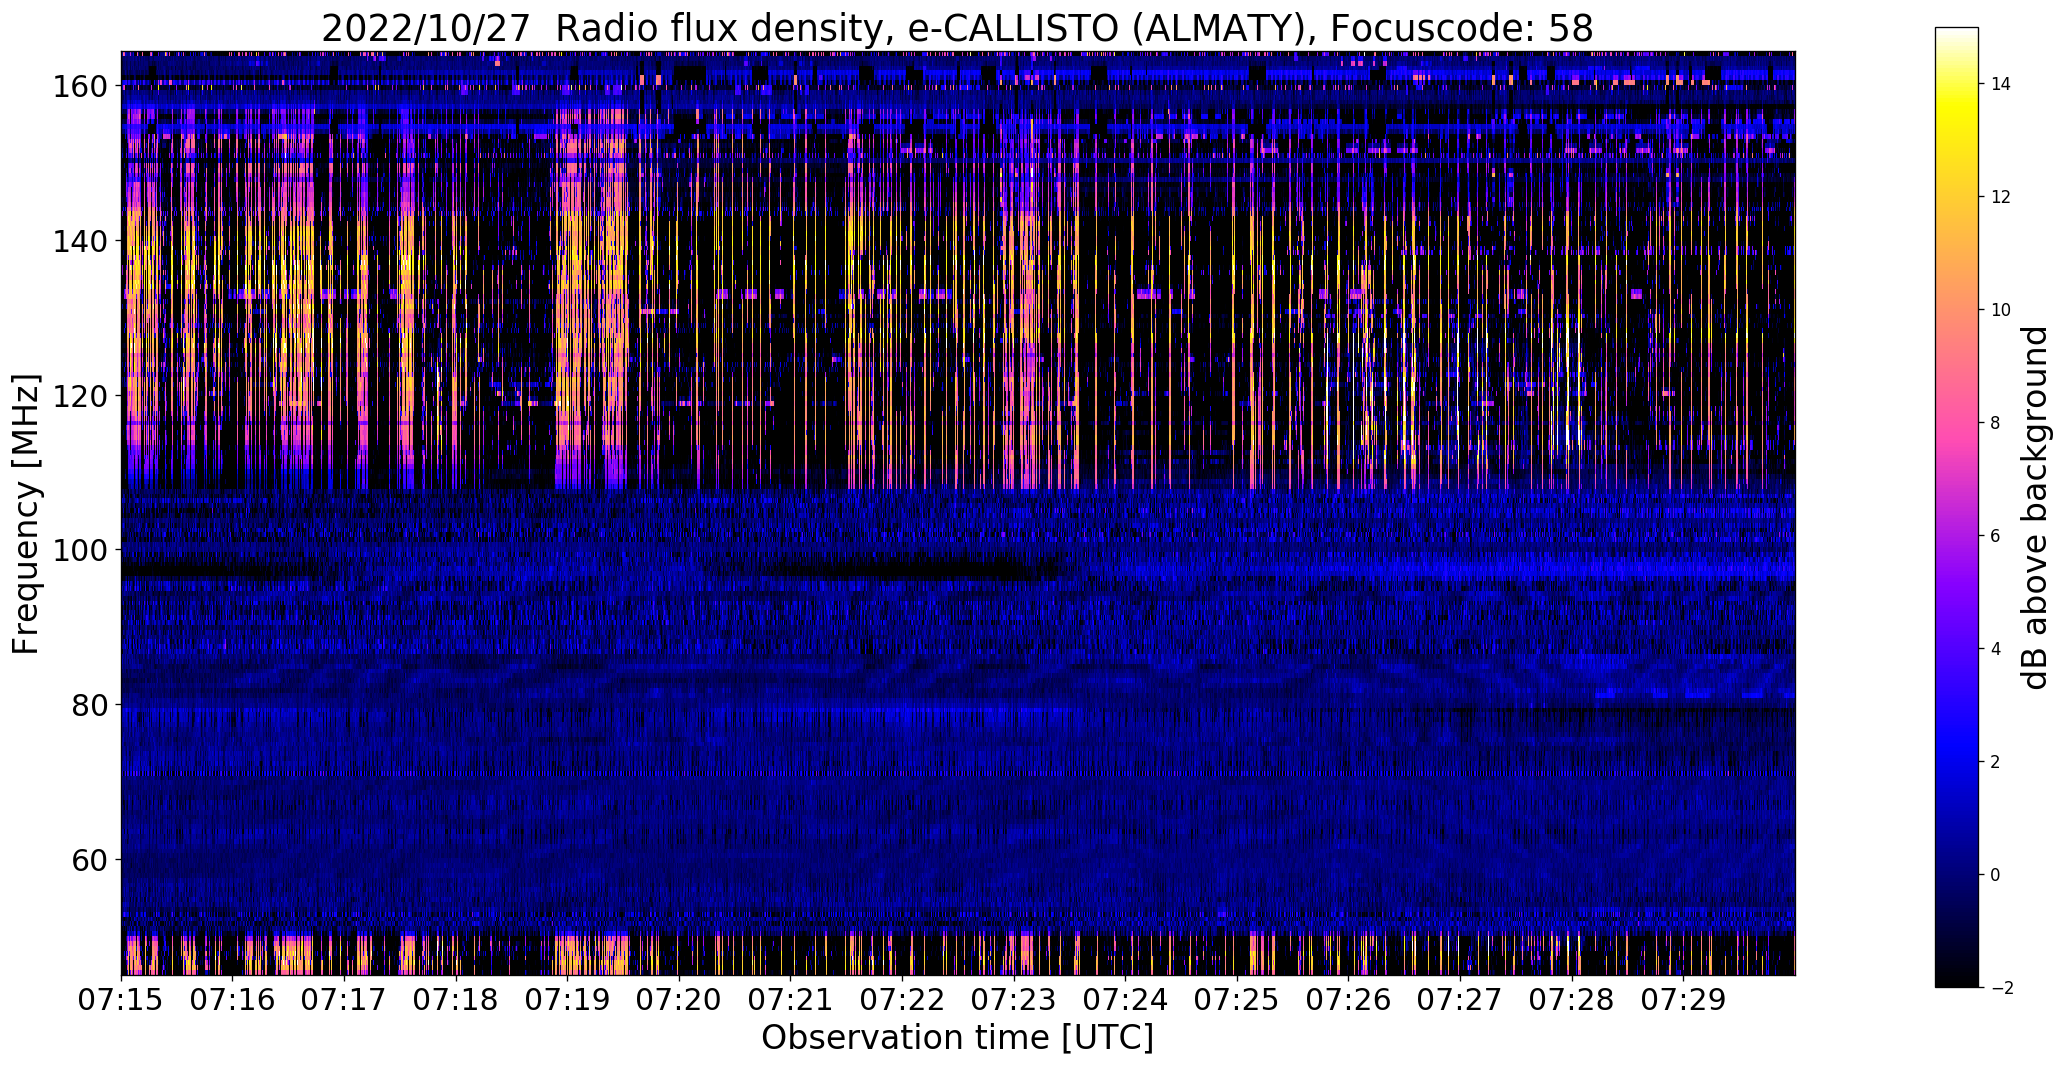Select the 07:24 time tick label
This screenshot has width=2066, height=1067.
coord(1125,1000)
